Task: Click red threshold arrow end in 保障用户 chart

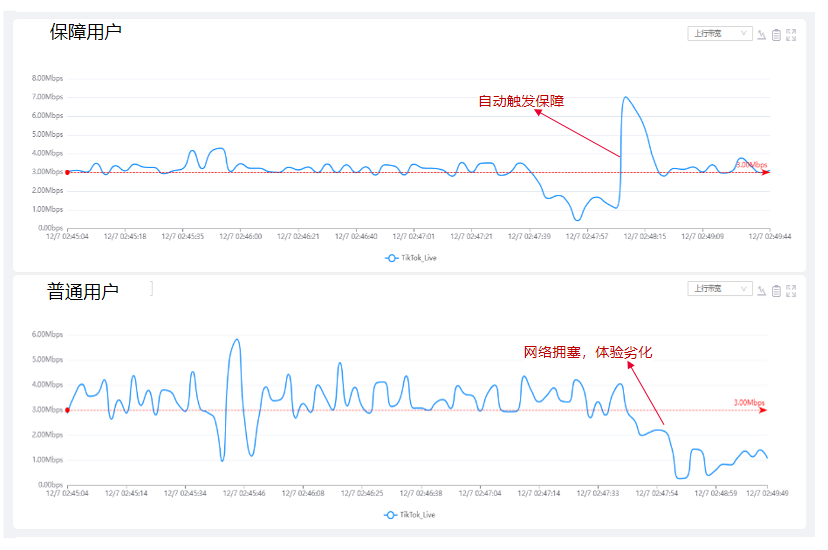Action: pos(766,172)
